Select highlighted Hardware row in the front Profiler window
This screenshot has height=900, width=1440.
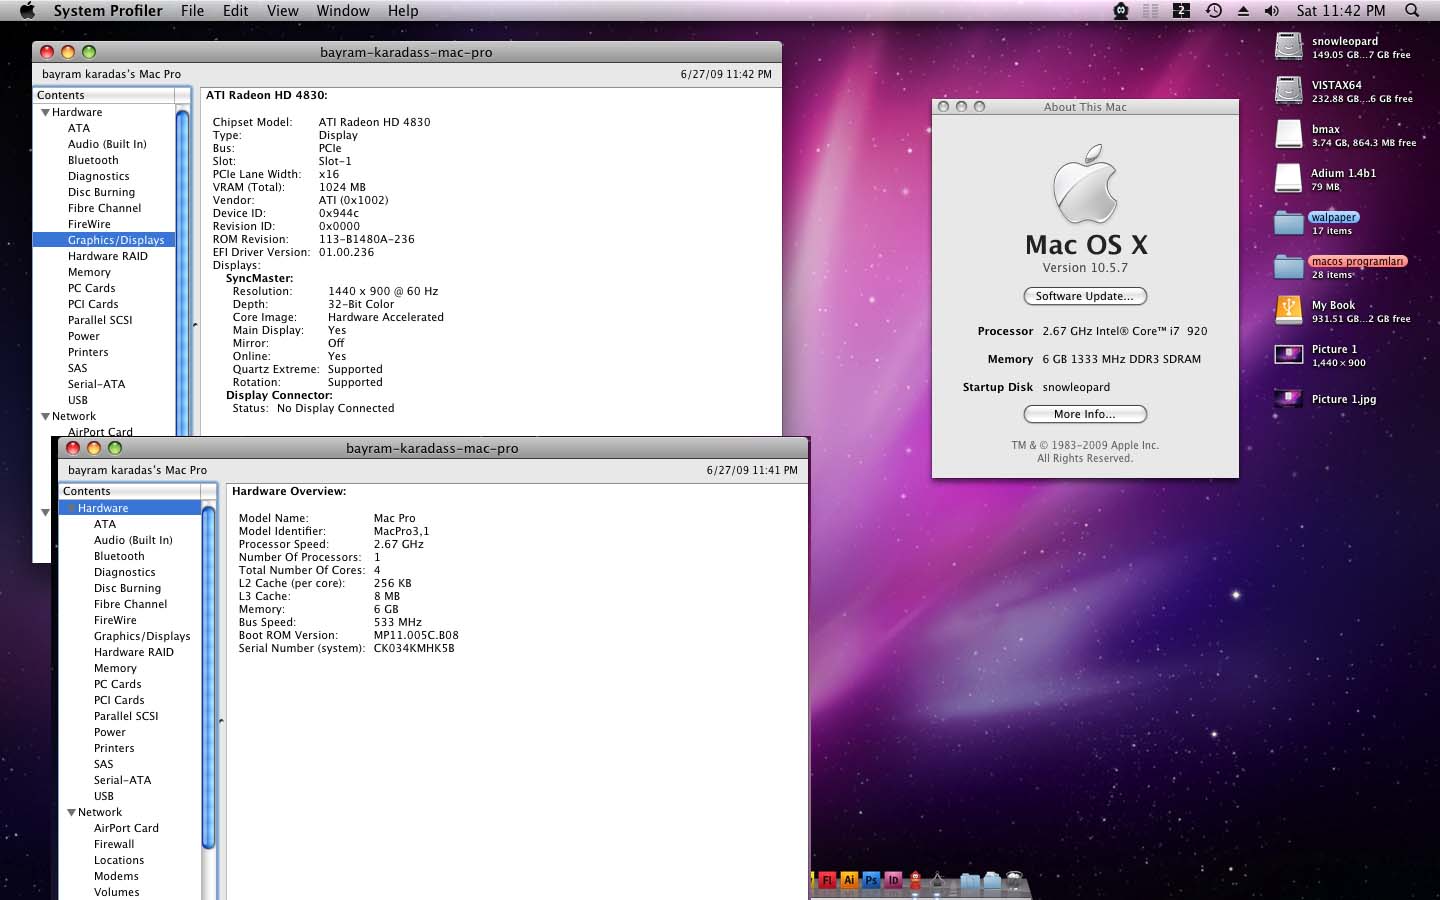130,508
